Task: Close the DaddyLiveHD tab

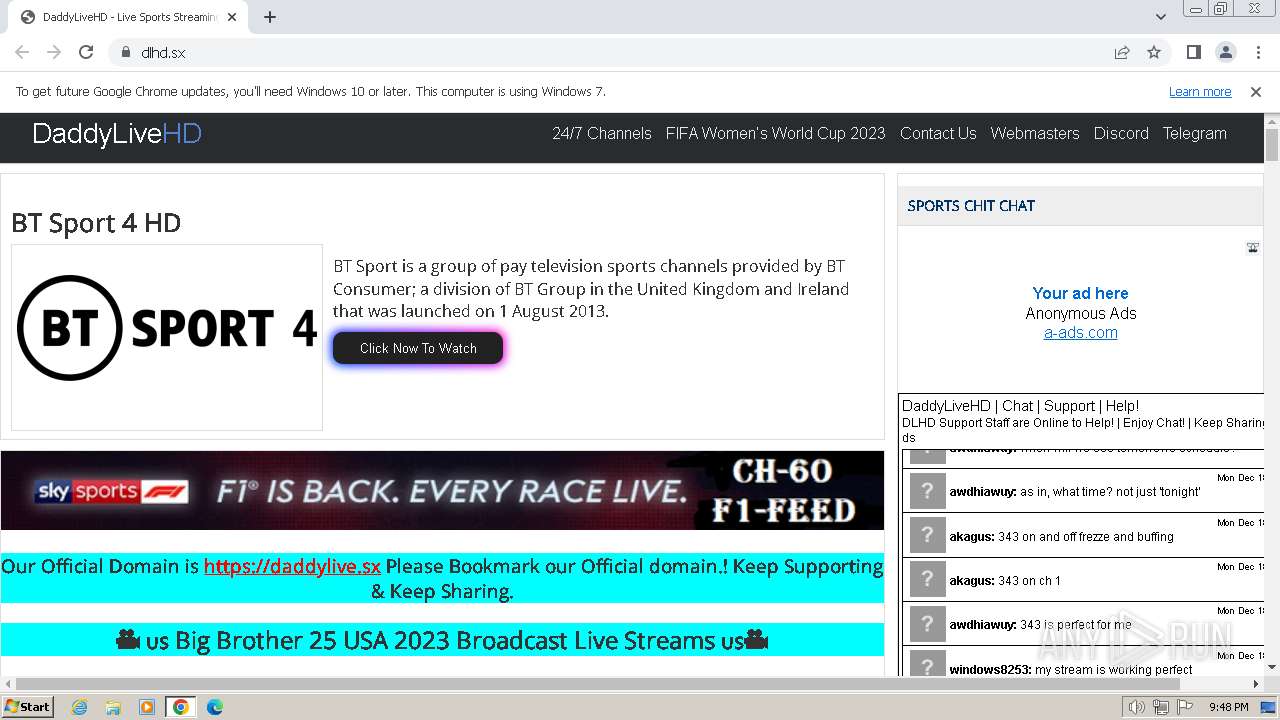Action: 232,17
